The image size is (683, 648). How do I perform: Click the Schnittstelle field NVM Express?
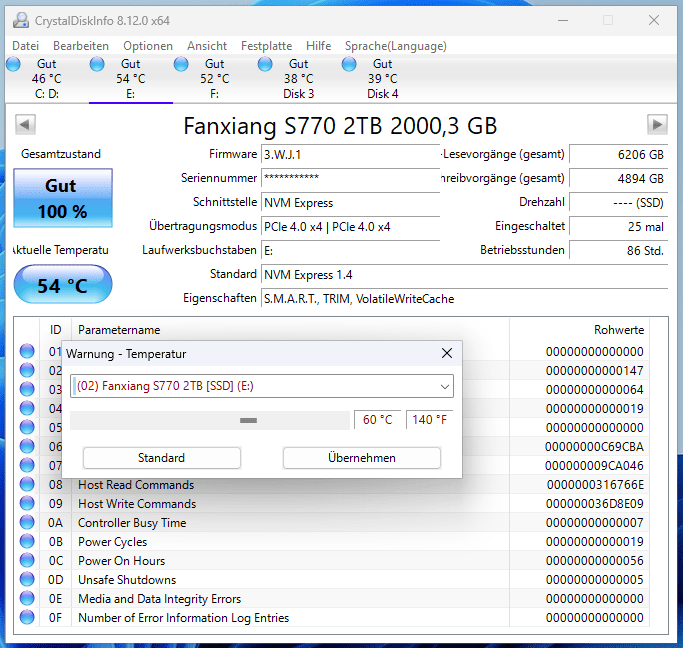point(351,203)
